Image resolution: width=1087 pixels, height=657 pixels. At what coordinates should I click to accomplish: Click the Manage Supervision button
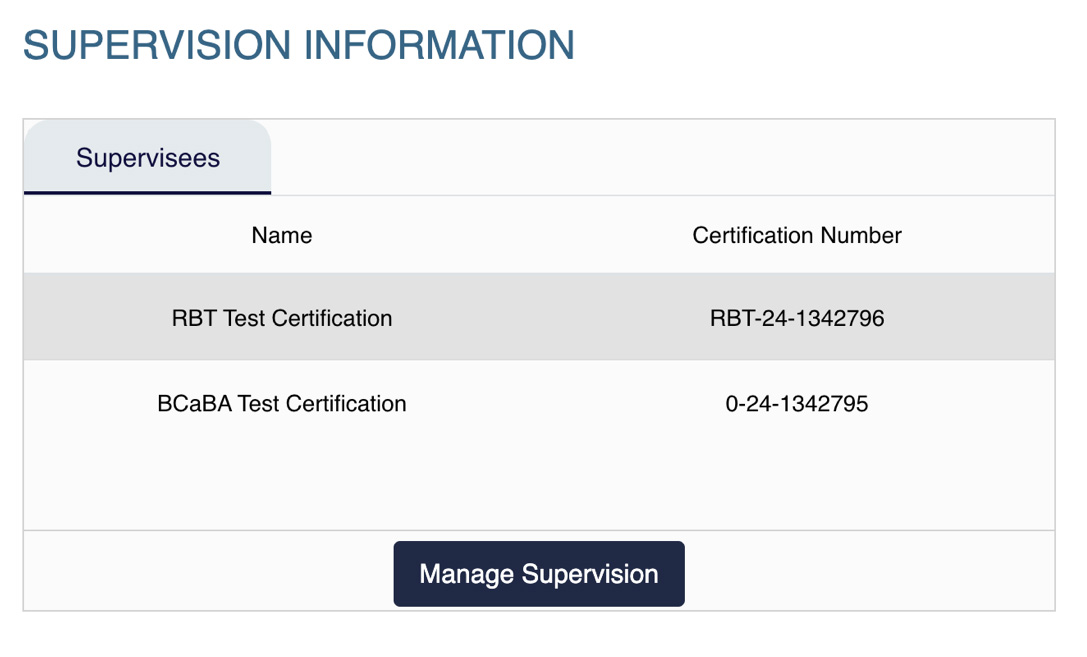539,574
